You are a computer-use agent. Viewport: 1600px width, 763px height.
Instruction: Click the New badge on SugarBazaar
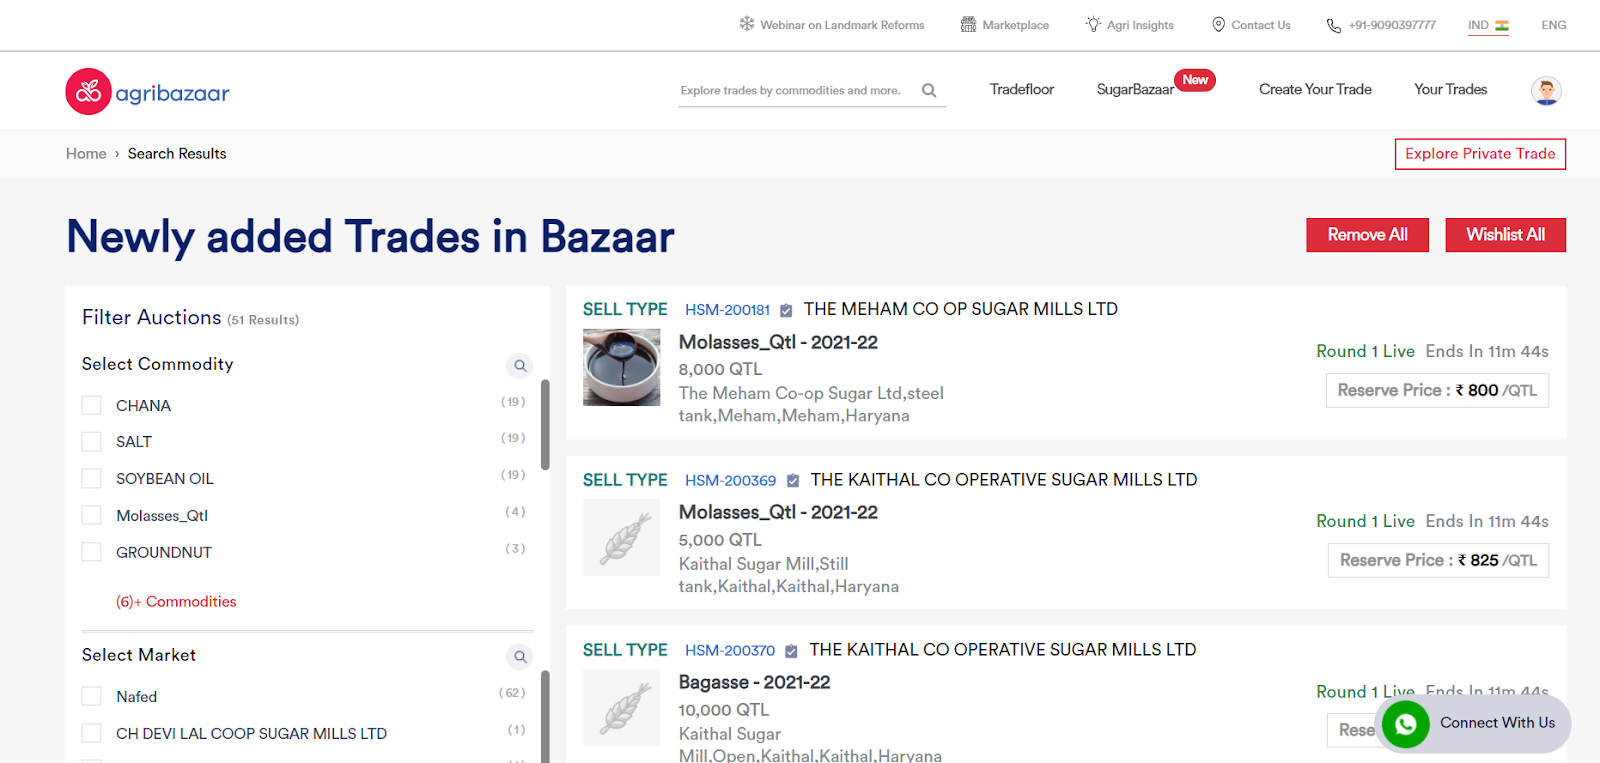[1195, 80]
